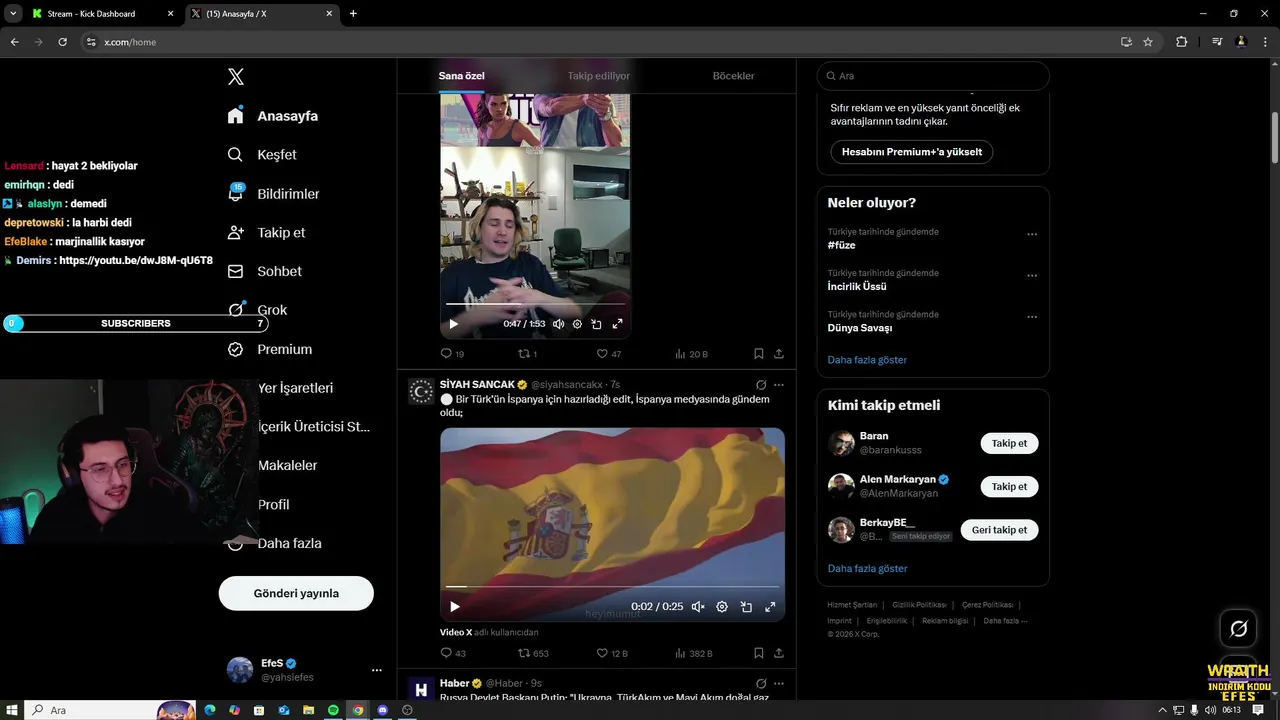Reply icon with 19 comments
The image size is (1280, 720).
coord(446,354)
